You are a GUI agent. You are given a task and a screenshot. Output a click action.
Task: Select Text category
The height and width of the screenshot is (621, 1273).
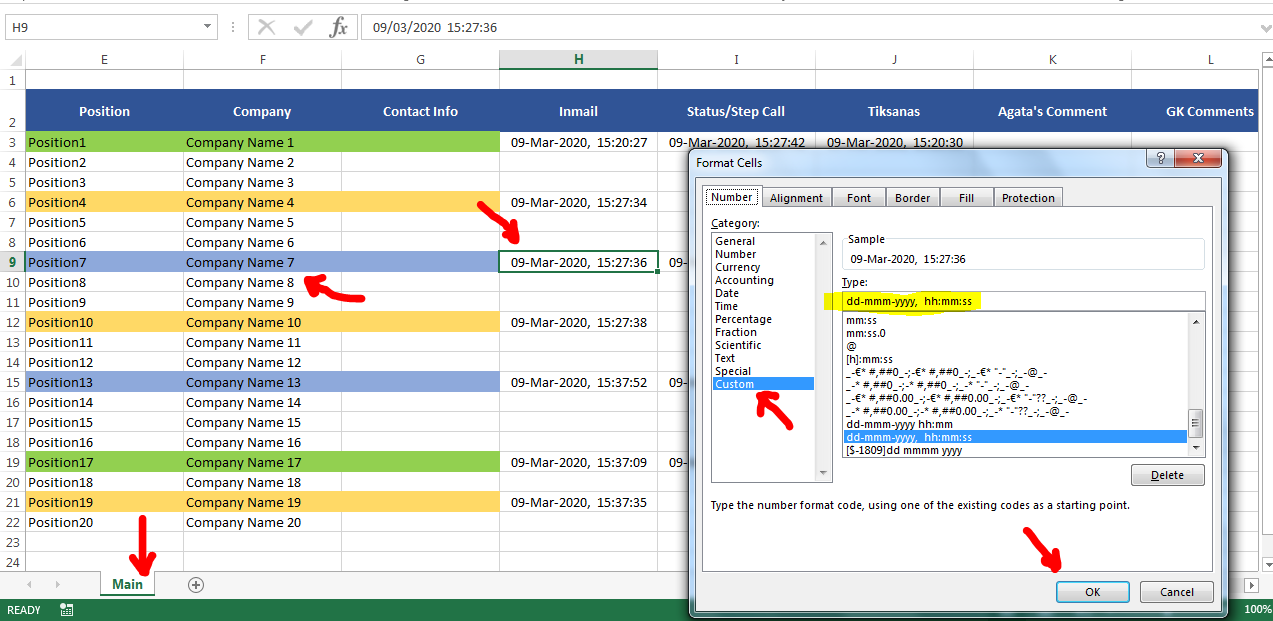pyautogui.click(x=763, y=358)
